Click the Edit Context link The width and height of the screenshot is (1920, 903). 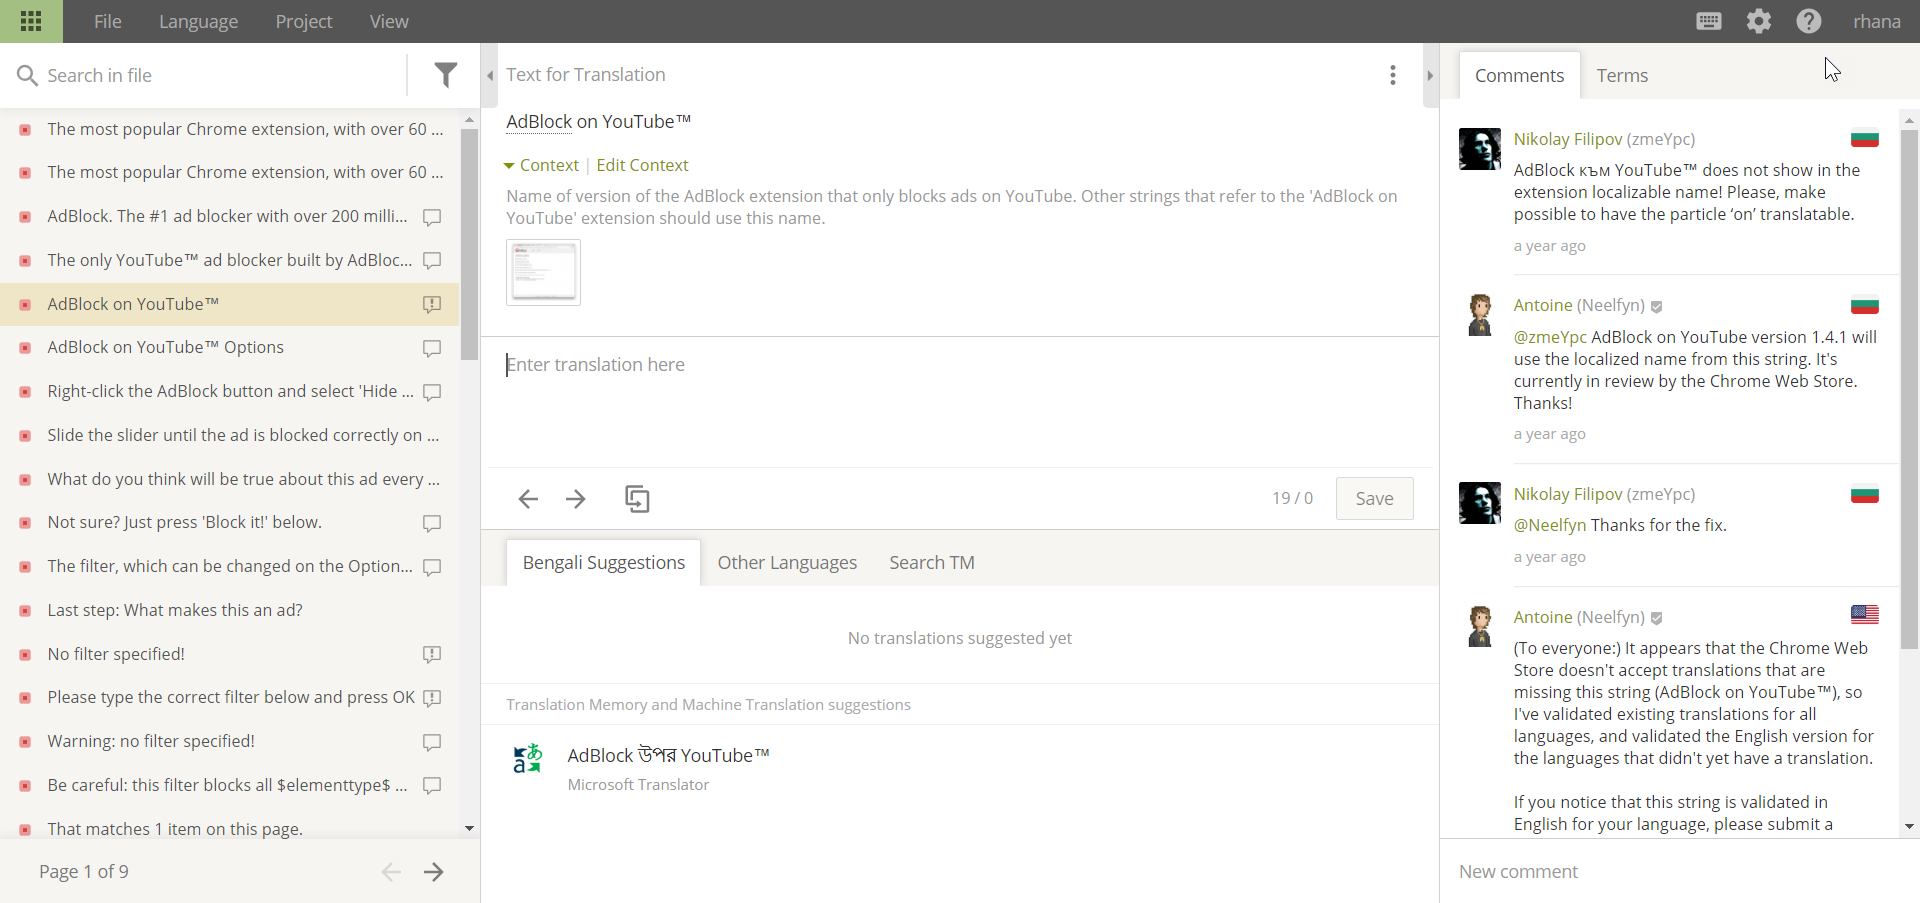coord(642,165)
